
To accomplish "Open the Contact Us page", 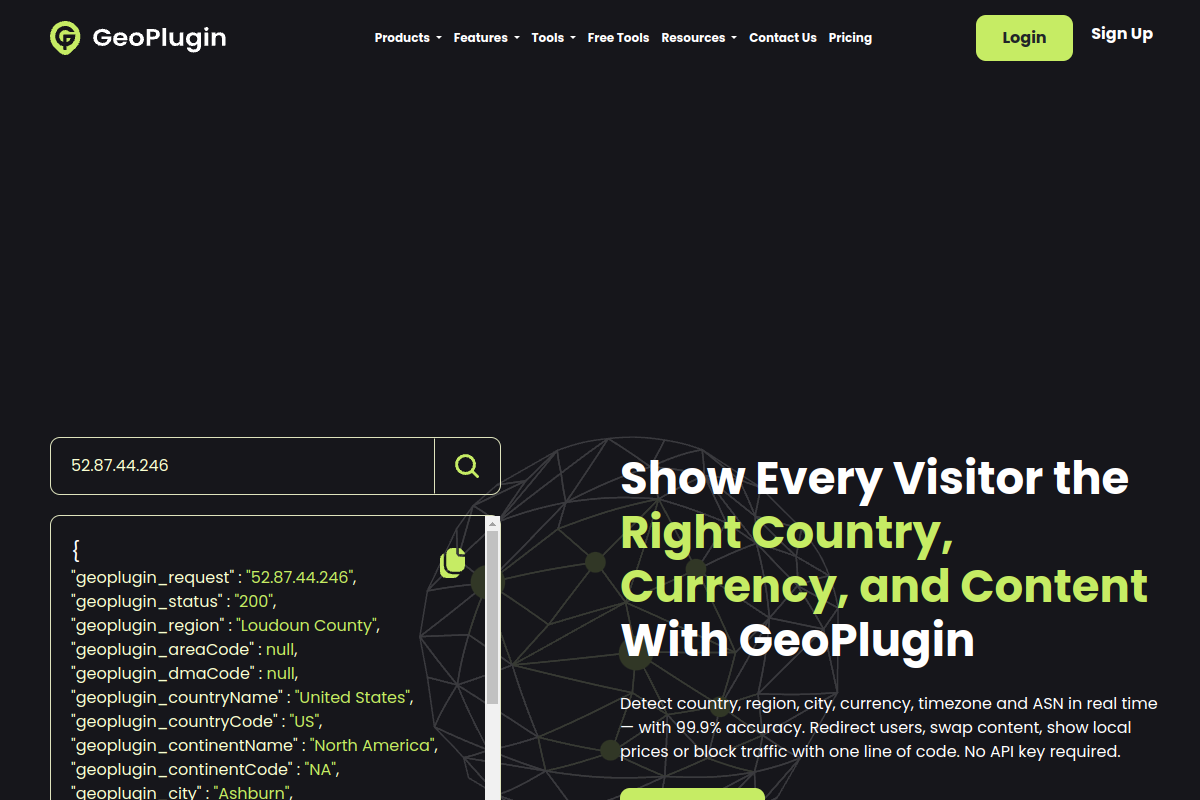I will (782, 38).
